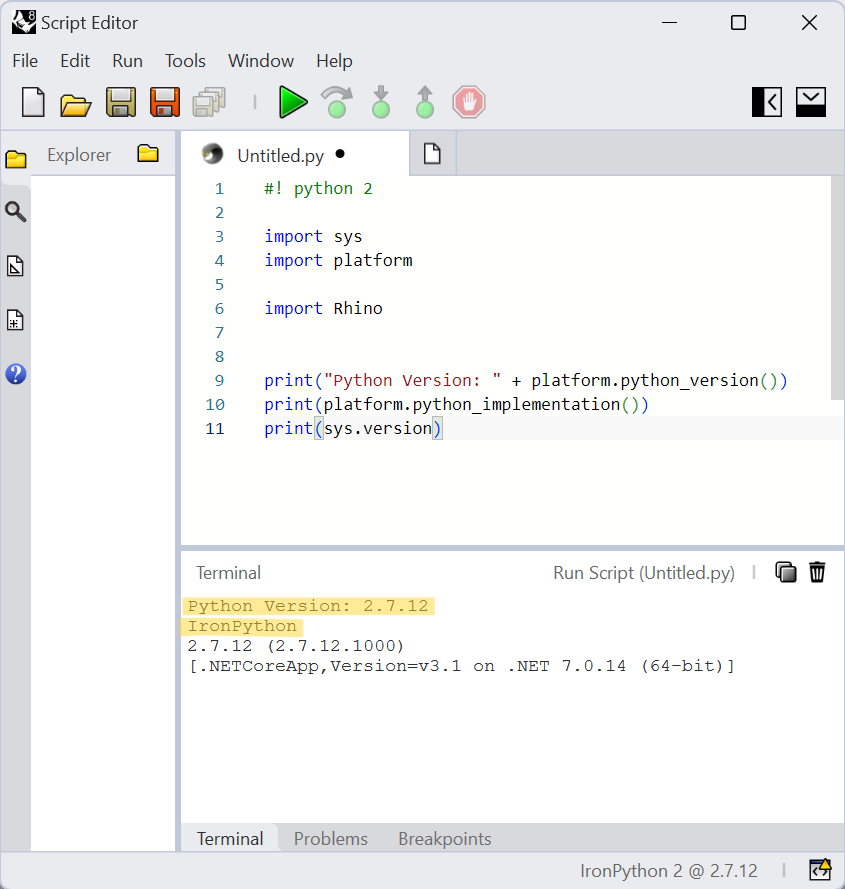Clear the terminal with trash icon
The height and width of the screenshot is (889, 845).
pyautogui.click(x=817, y=572)
